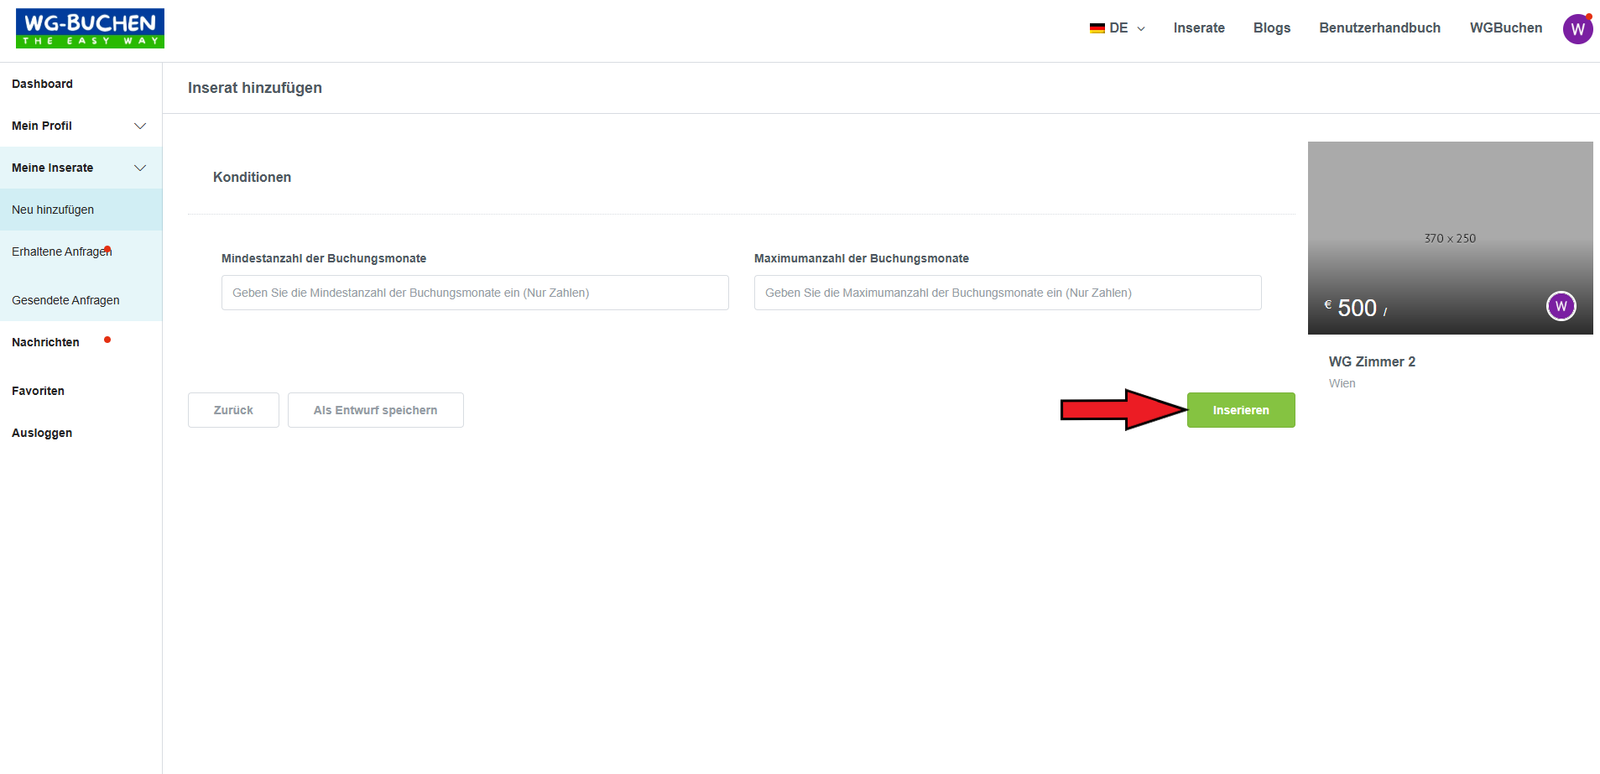The width and height of the screenshot is (1600, 774).
Task: Focus the Maximumanzahl der Buchungsmonate field
Action: 1008,293
